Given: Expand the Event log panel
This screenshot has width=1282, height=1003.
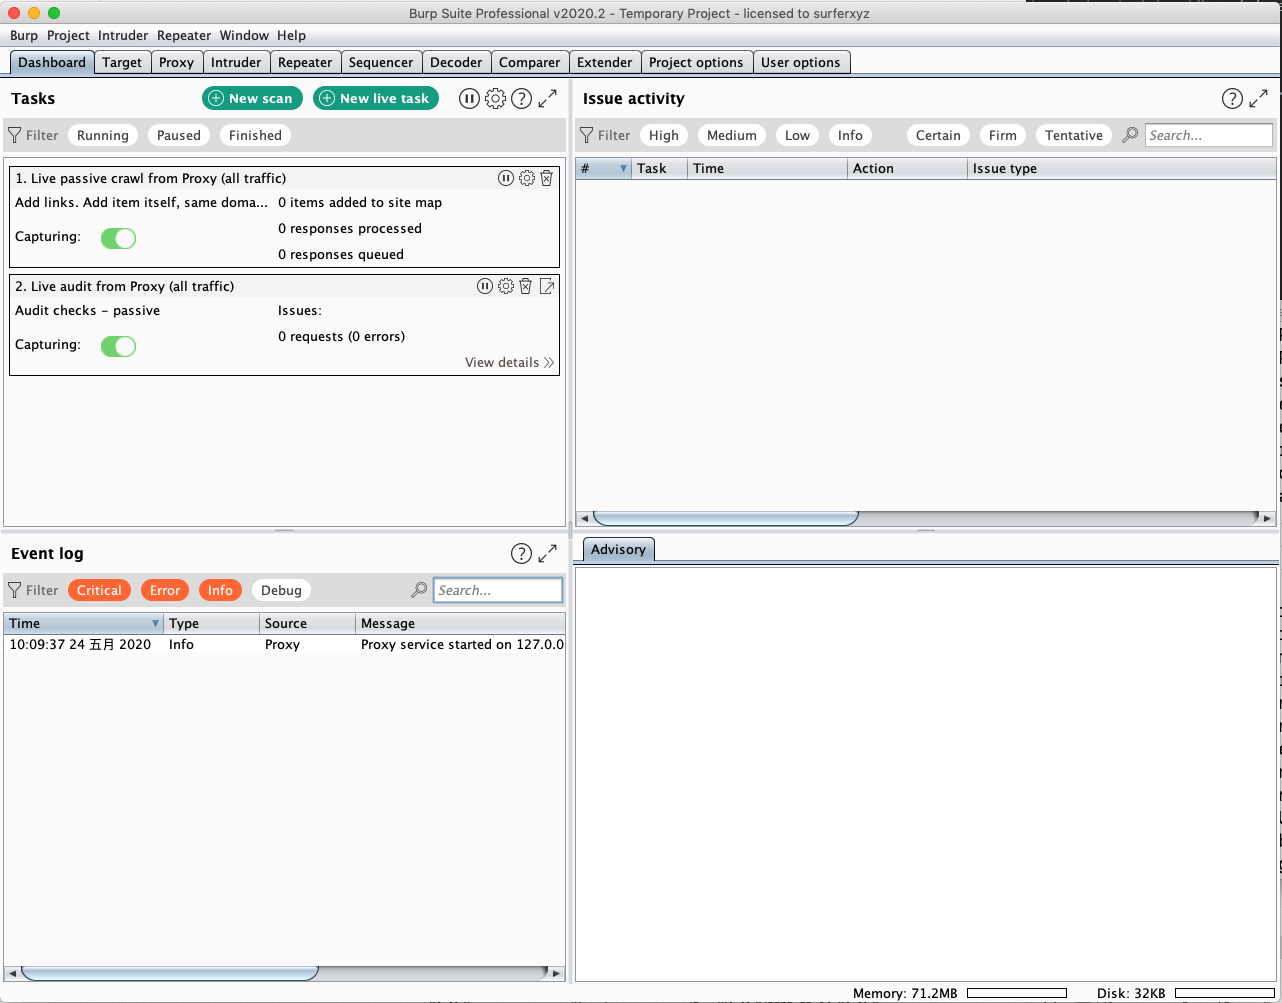Looking at the screenshot, I should pos(548,553).
